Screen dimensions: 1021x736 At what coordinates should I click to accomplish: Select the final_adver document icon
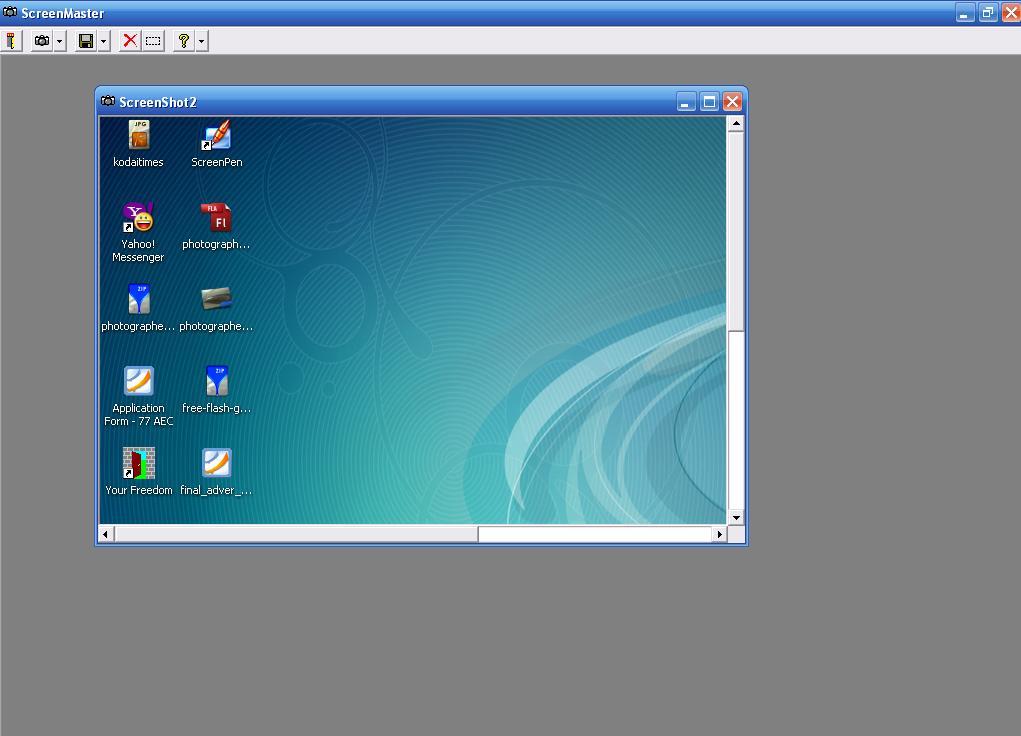(x=216, y=463)
